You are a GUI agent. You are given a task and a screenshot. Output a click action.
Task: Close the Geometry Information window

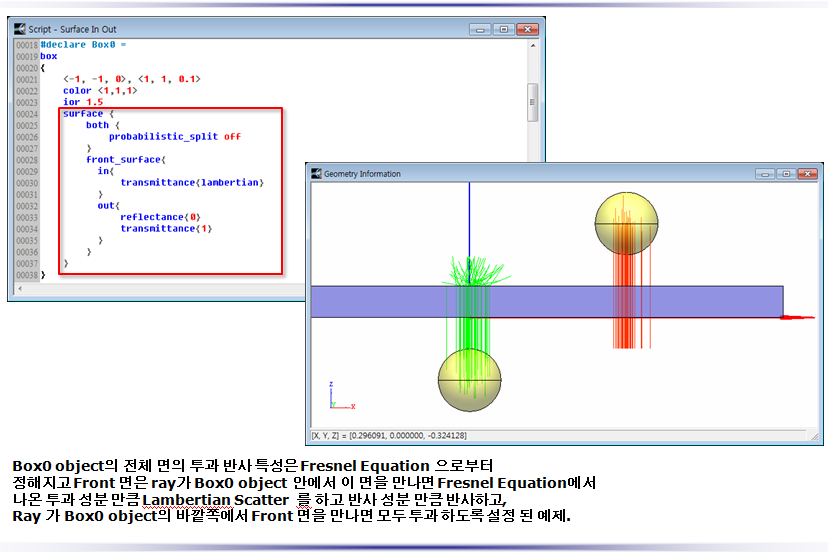coord(806,174)
